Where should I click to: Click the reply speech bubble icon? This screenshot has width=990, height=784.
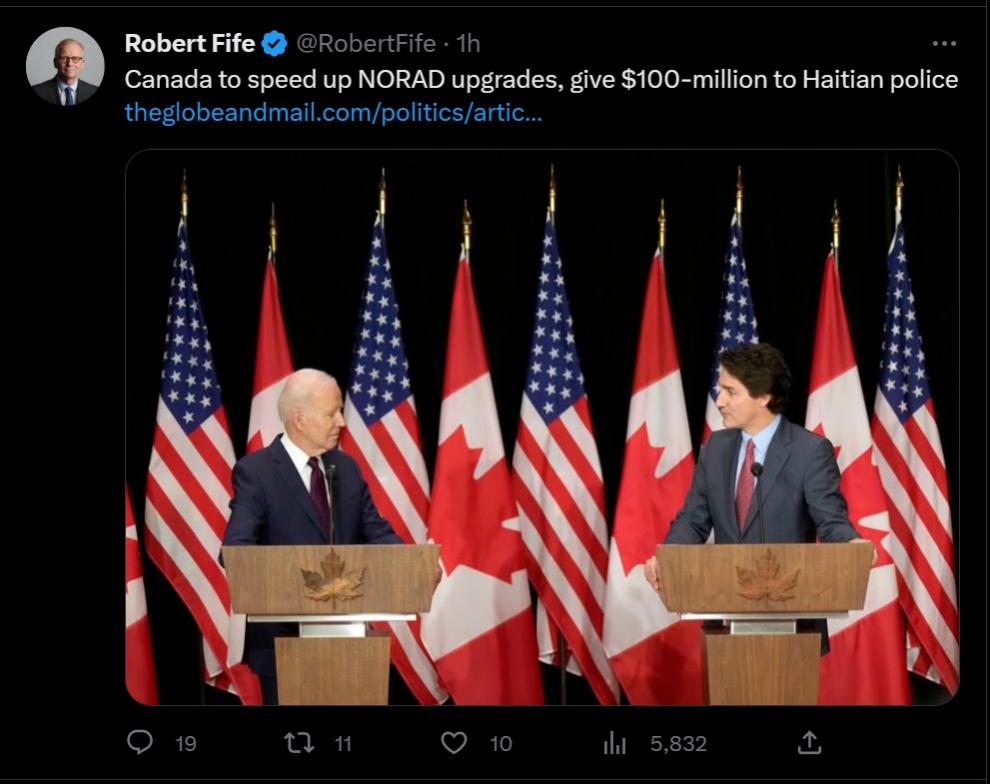pyautogui.click(x=141, y=742)
